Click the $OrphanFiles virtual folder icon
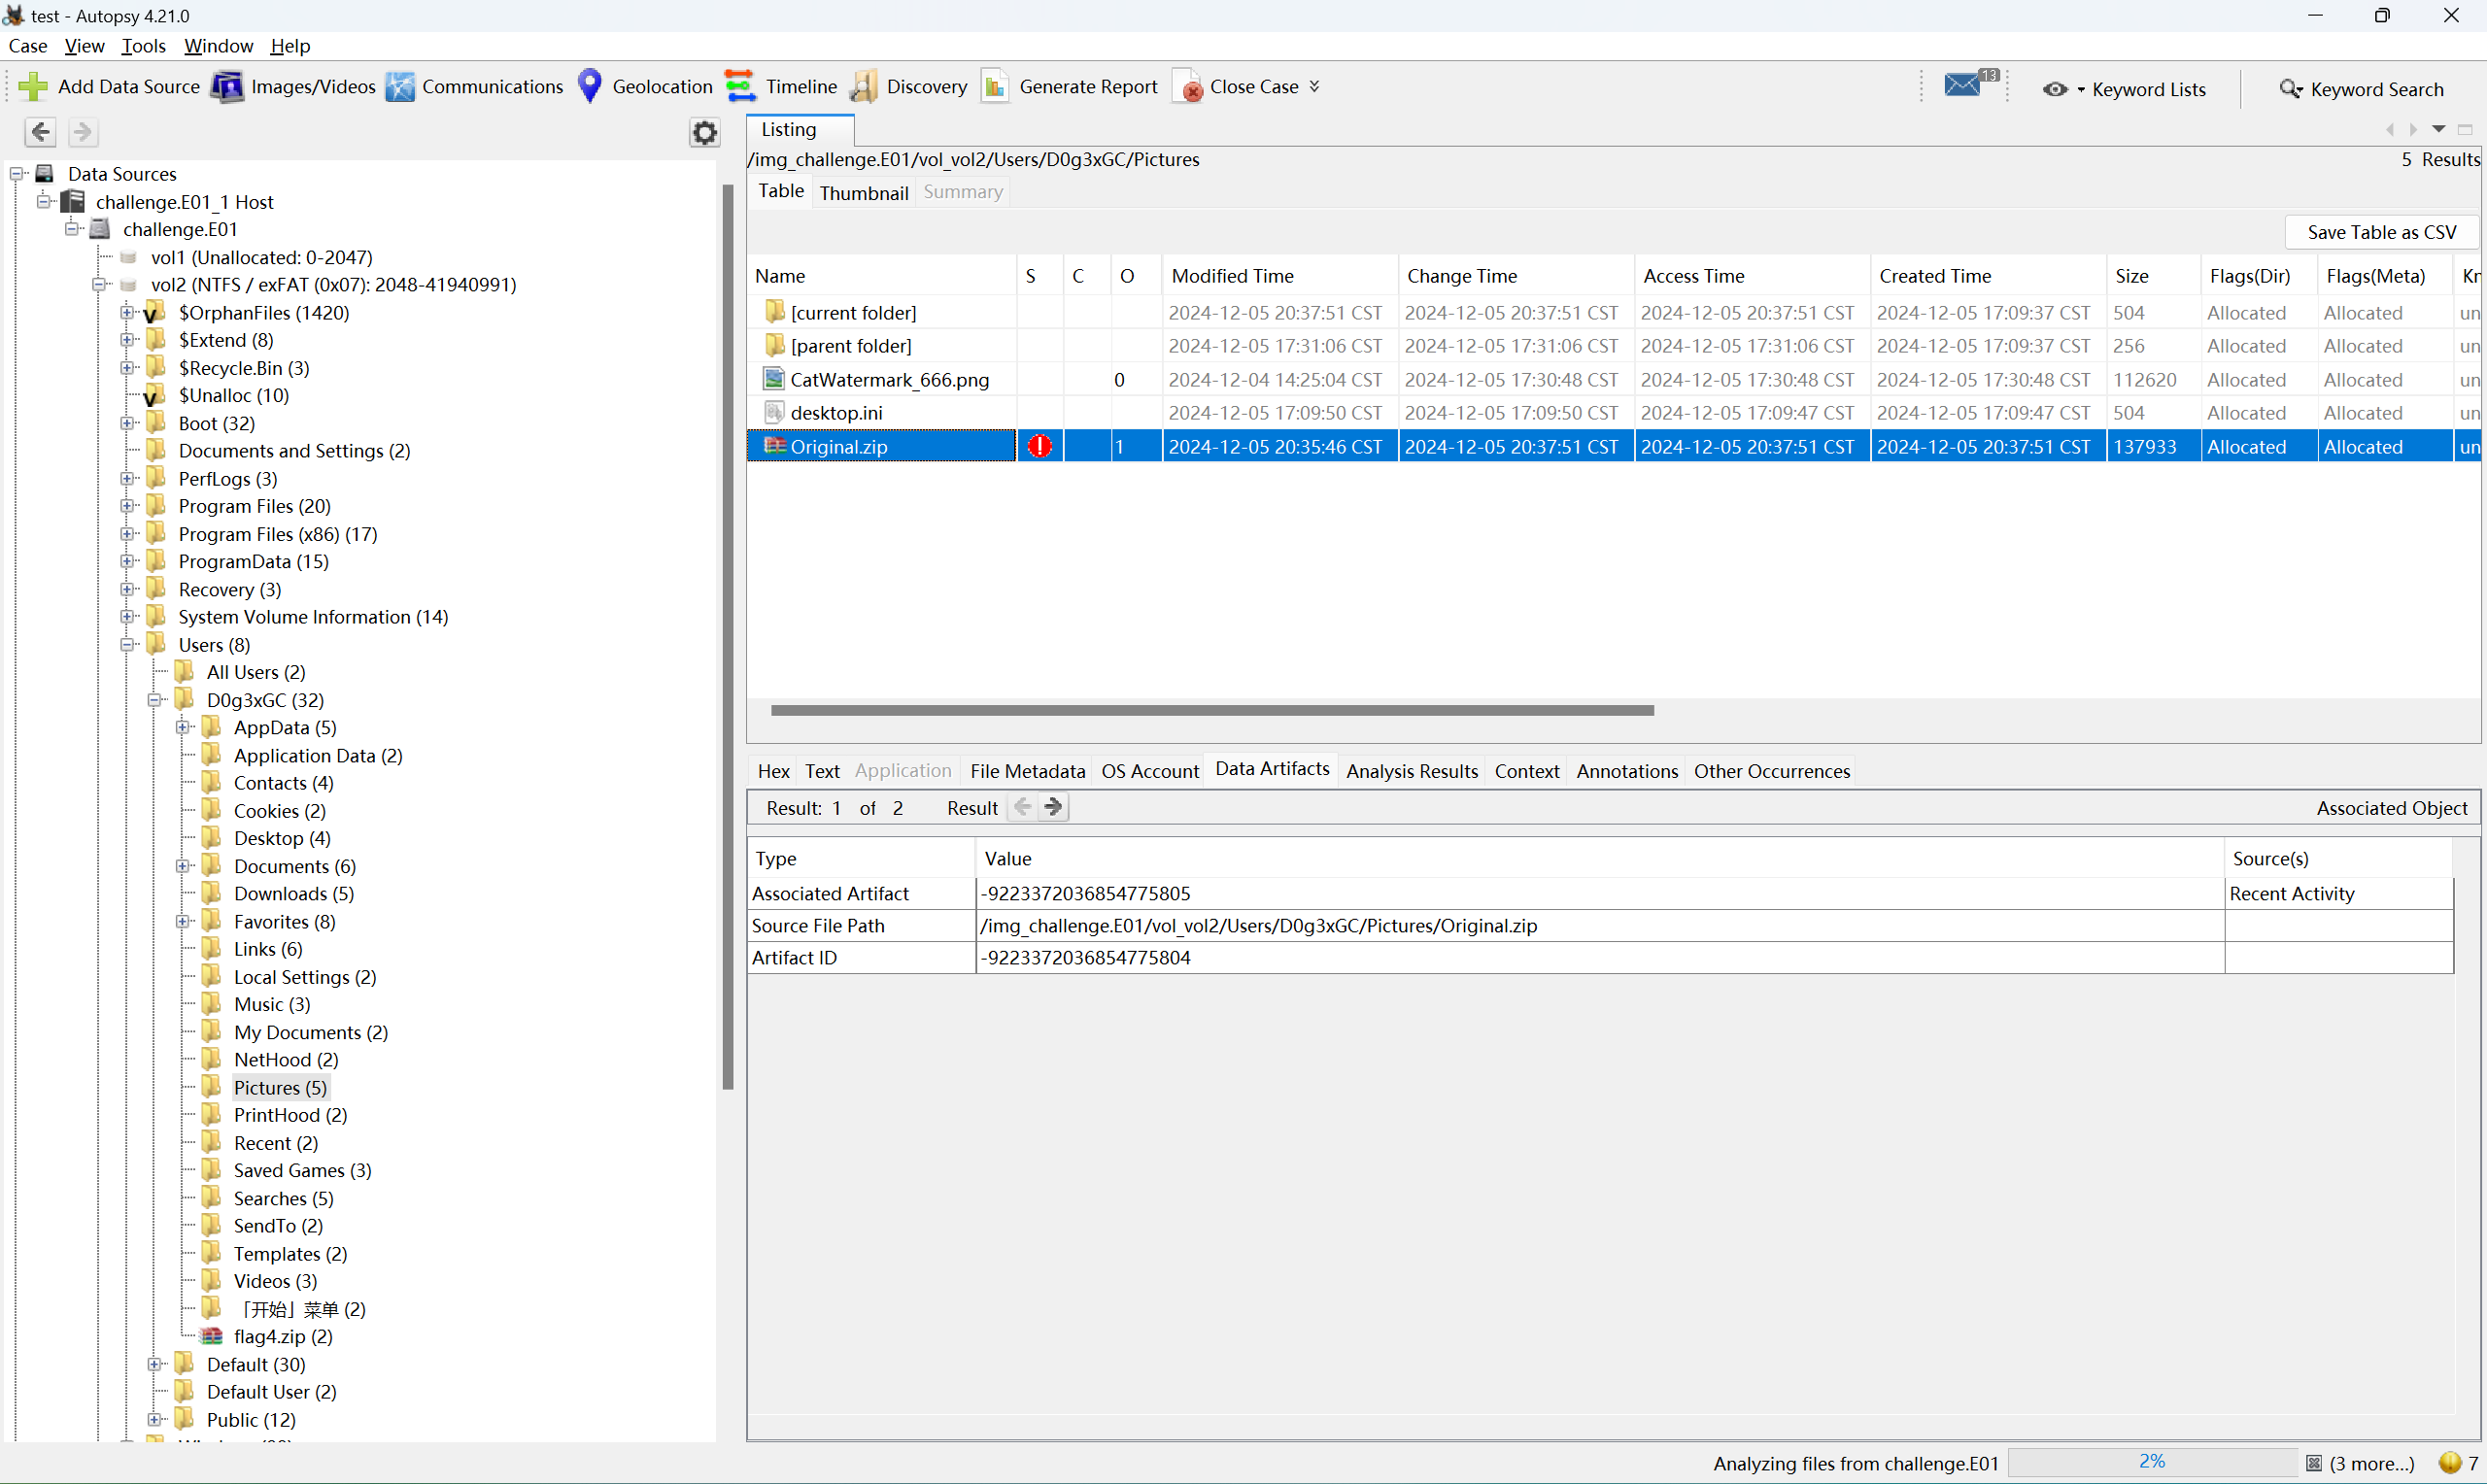The image size is (2487, 1484). (x=154, y=313)
